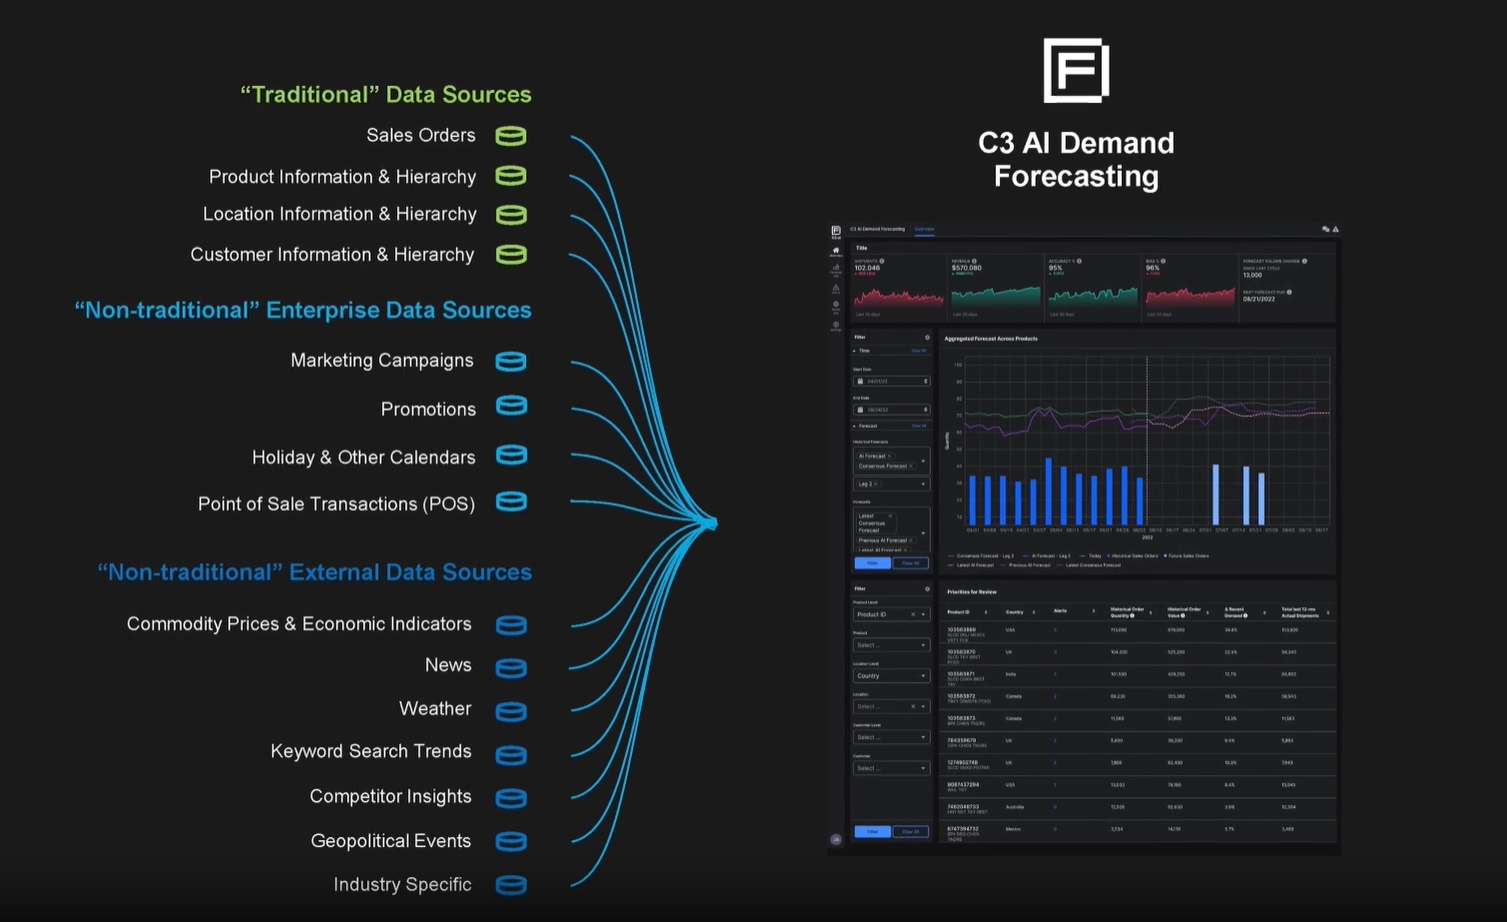Open the Product ID product level dropdown
The height and width of the screenshot is (922, 1507).
click(x=892, y=614)
